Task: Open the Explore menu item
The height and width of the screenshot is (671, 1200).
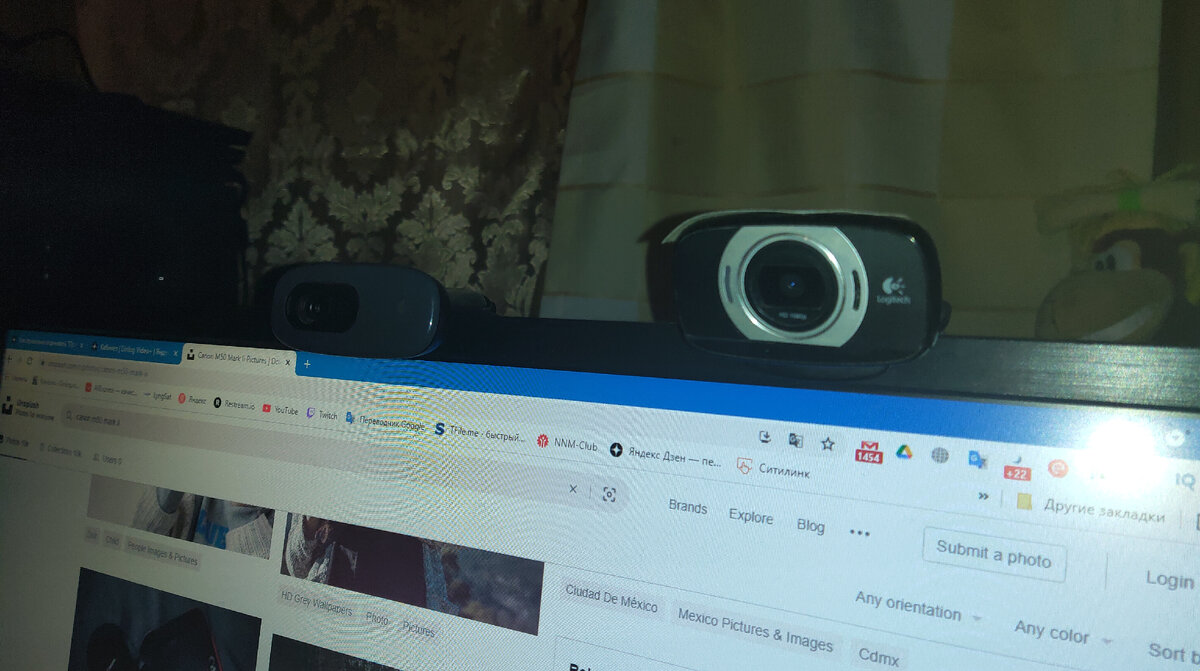Action: (x=750, y=516)
